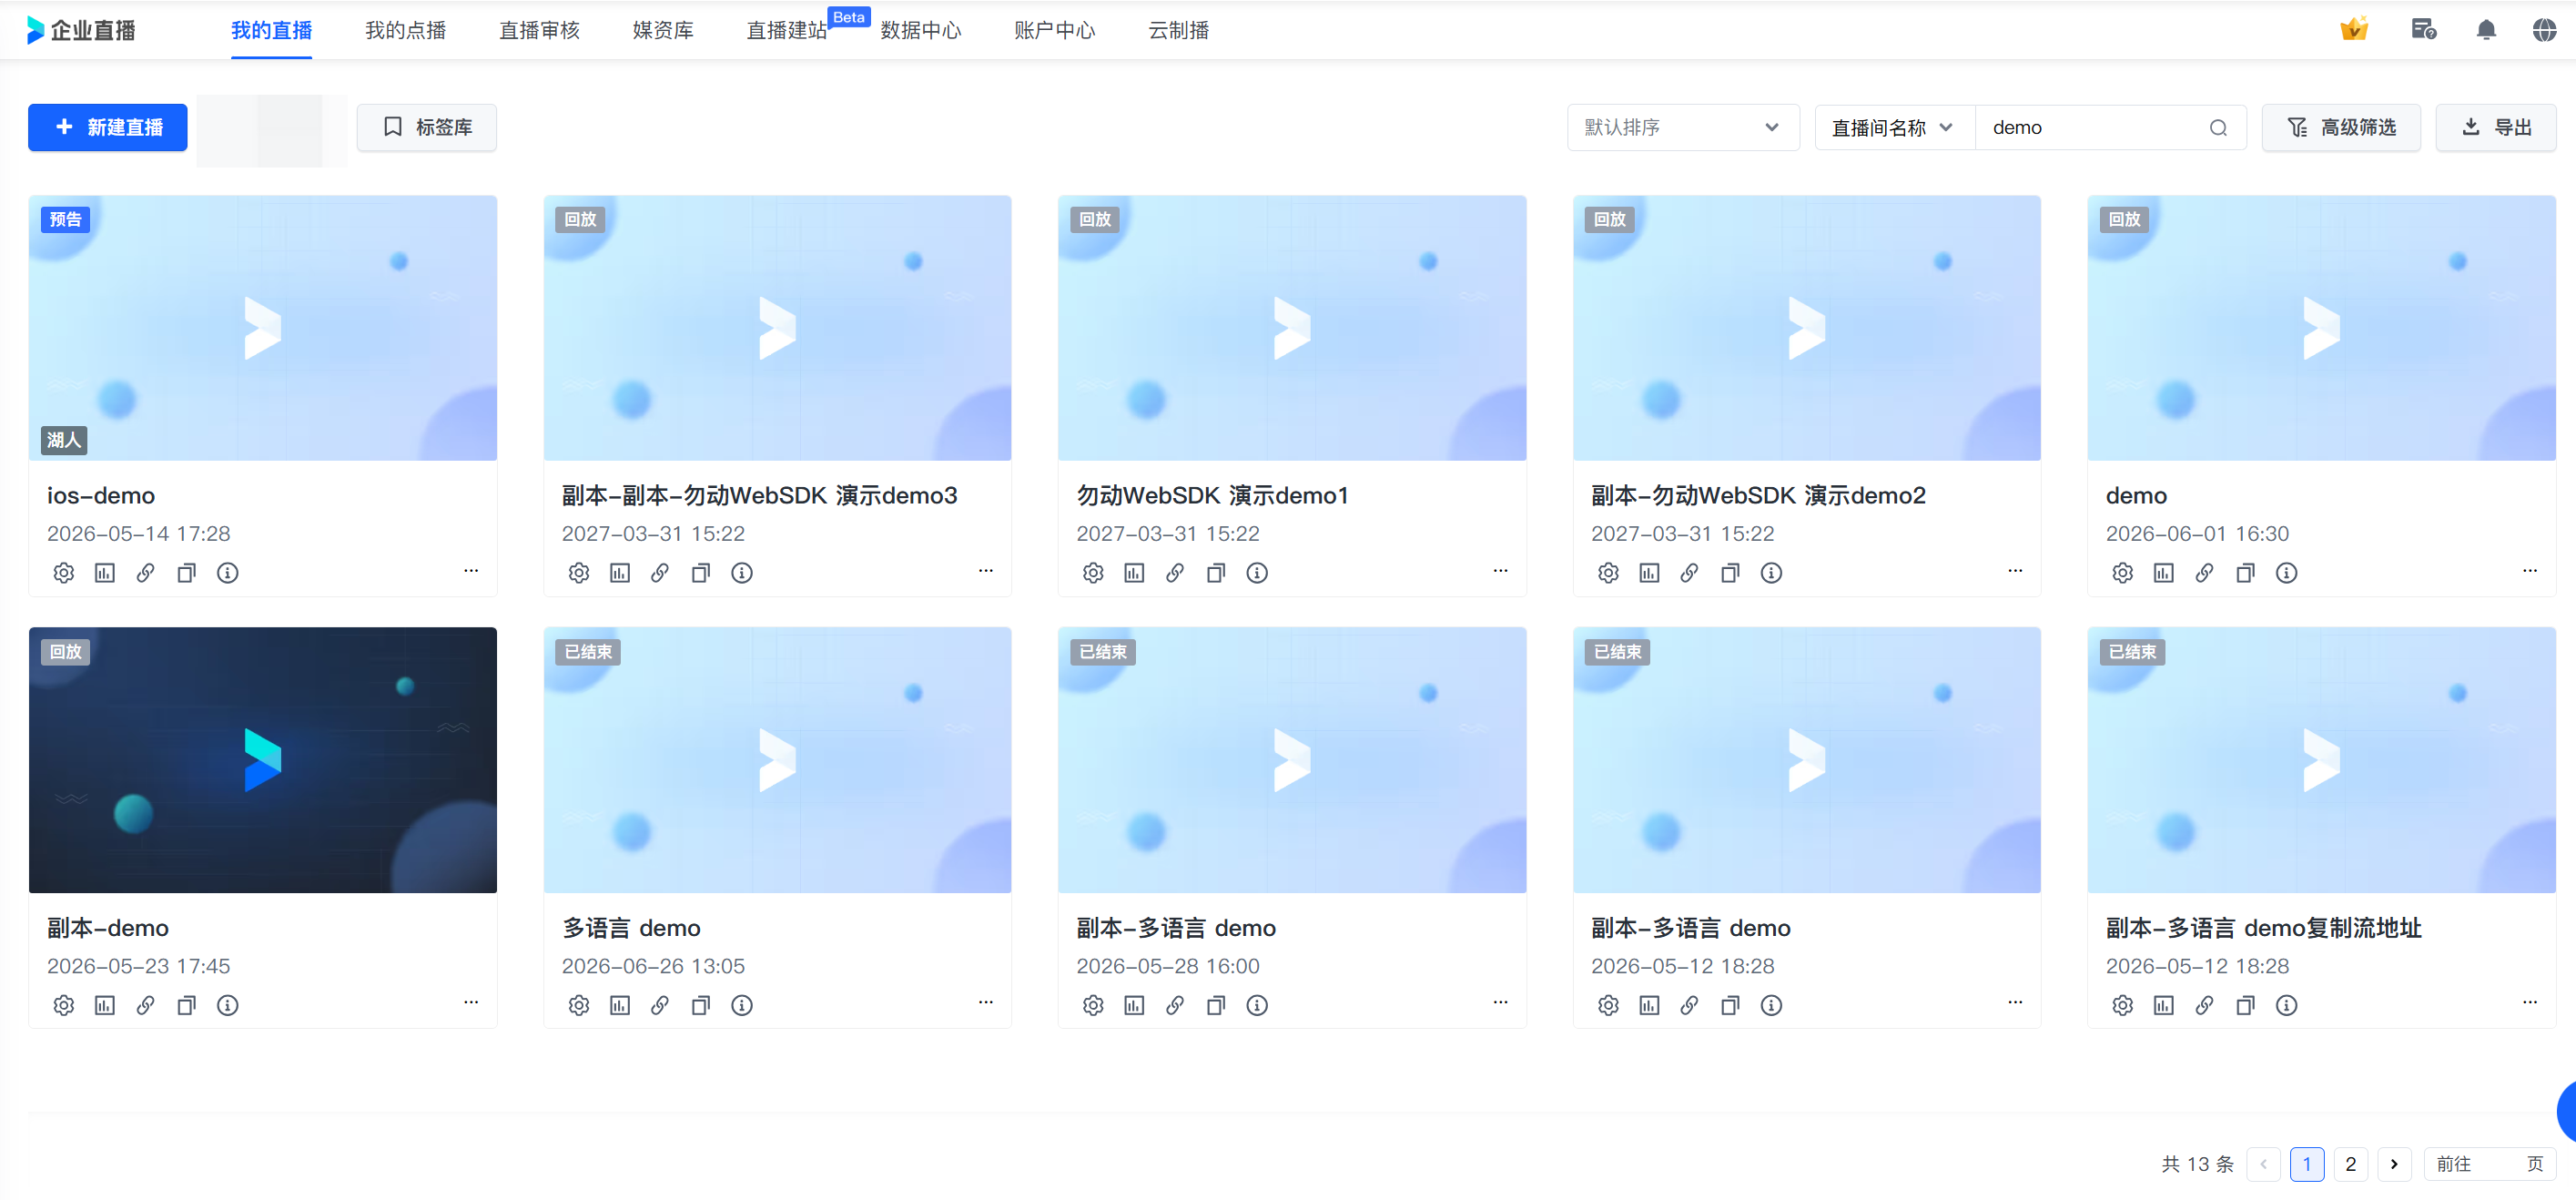Click duplicate icon on 副本-副本-勿动WebSDK 演示demo3 card
Viewport: 2576px width, 1200px height.
pyautogui.click(x=701, y=573)
